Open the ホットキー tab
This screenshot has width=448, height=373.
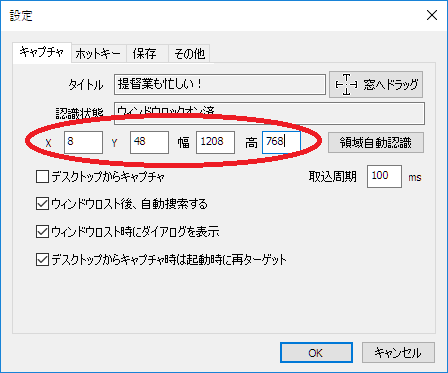[98, 54]
